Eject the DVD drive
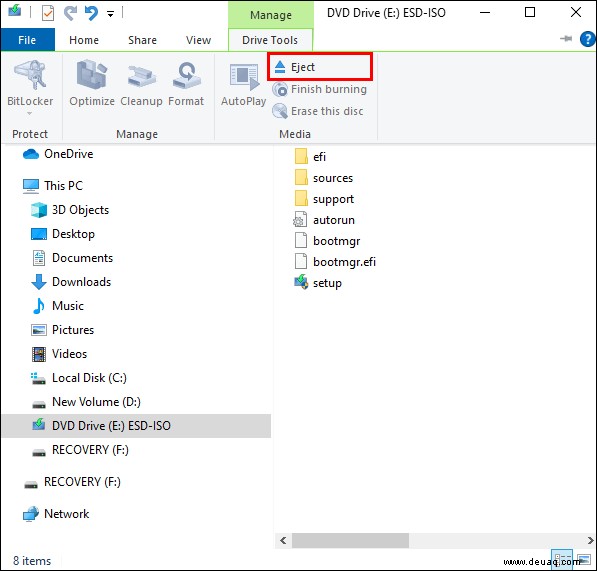The width and height of the screenshot is (597, 571). pyautogui.click(x=320, y=67)
